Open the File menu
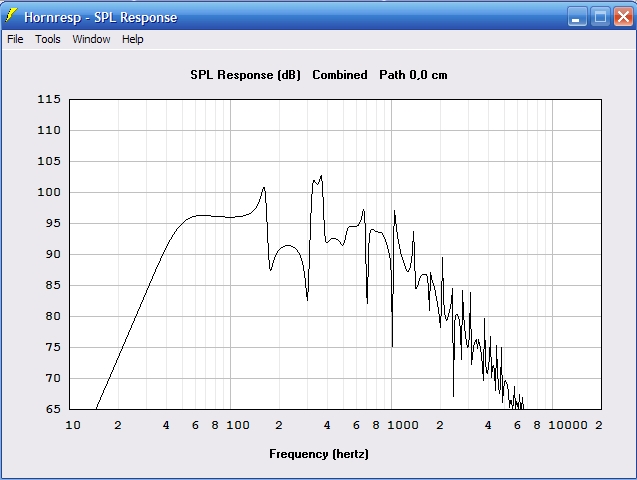The height and width of the screenshot is (480, 637). (x=15, y=39)
